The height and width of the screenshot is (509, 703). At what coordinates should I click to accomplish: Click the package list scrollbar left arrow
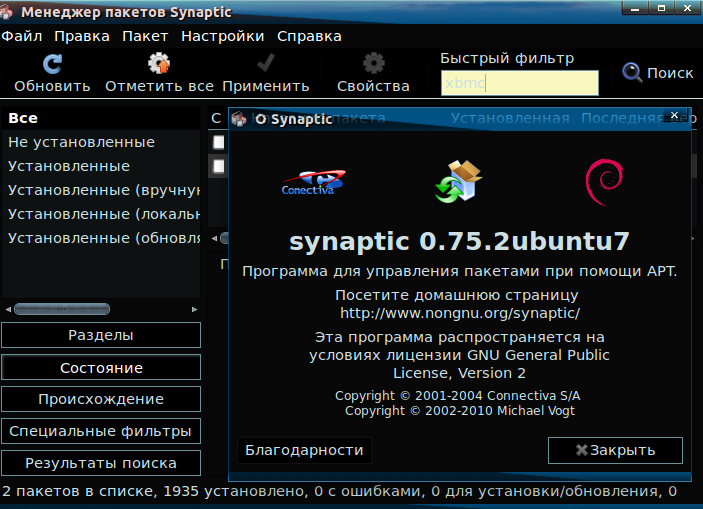[214, 239]
